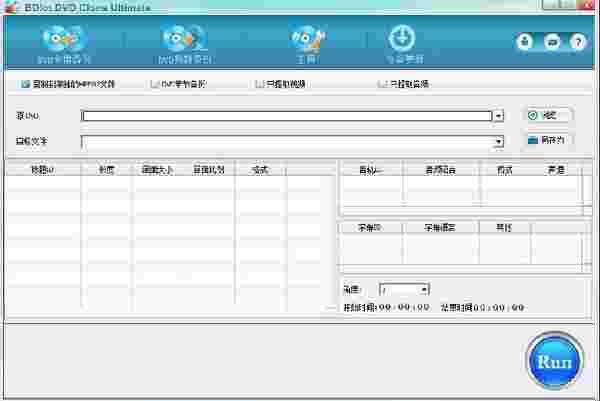Click the picture size column header

click(157, 170)
